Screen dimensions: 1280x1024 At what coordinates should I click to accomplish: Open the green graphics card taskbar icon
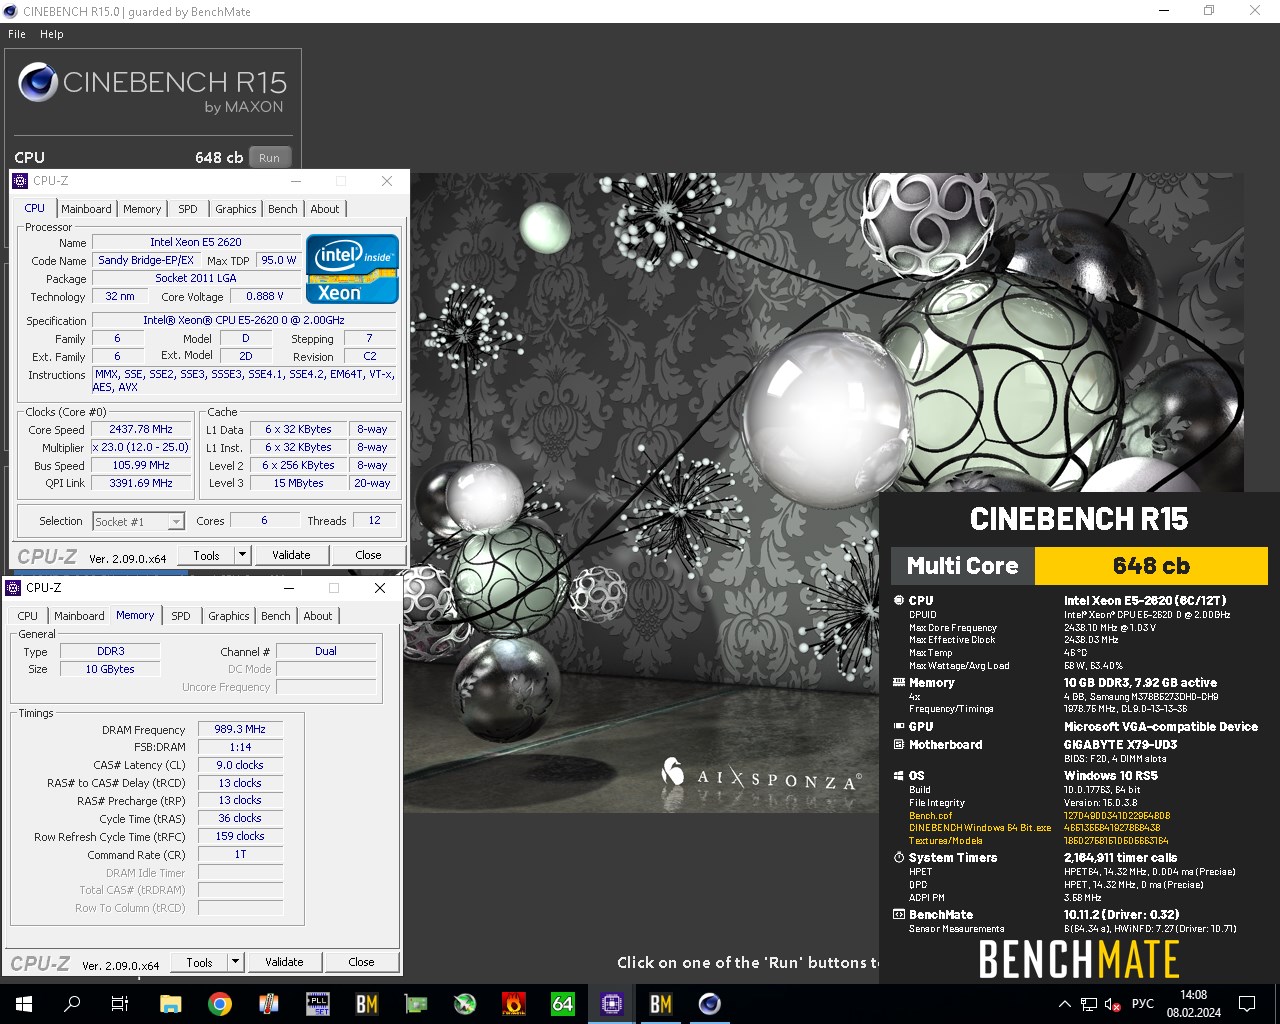416,1004
